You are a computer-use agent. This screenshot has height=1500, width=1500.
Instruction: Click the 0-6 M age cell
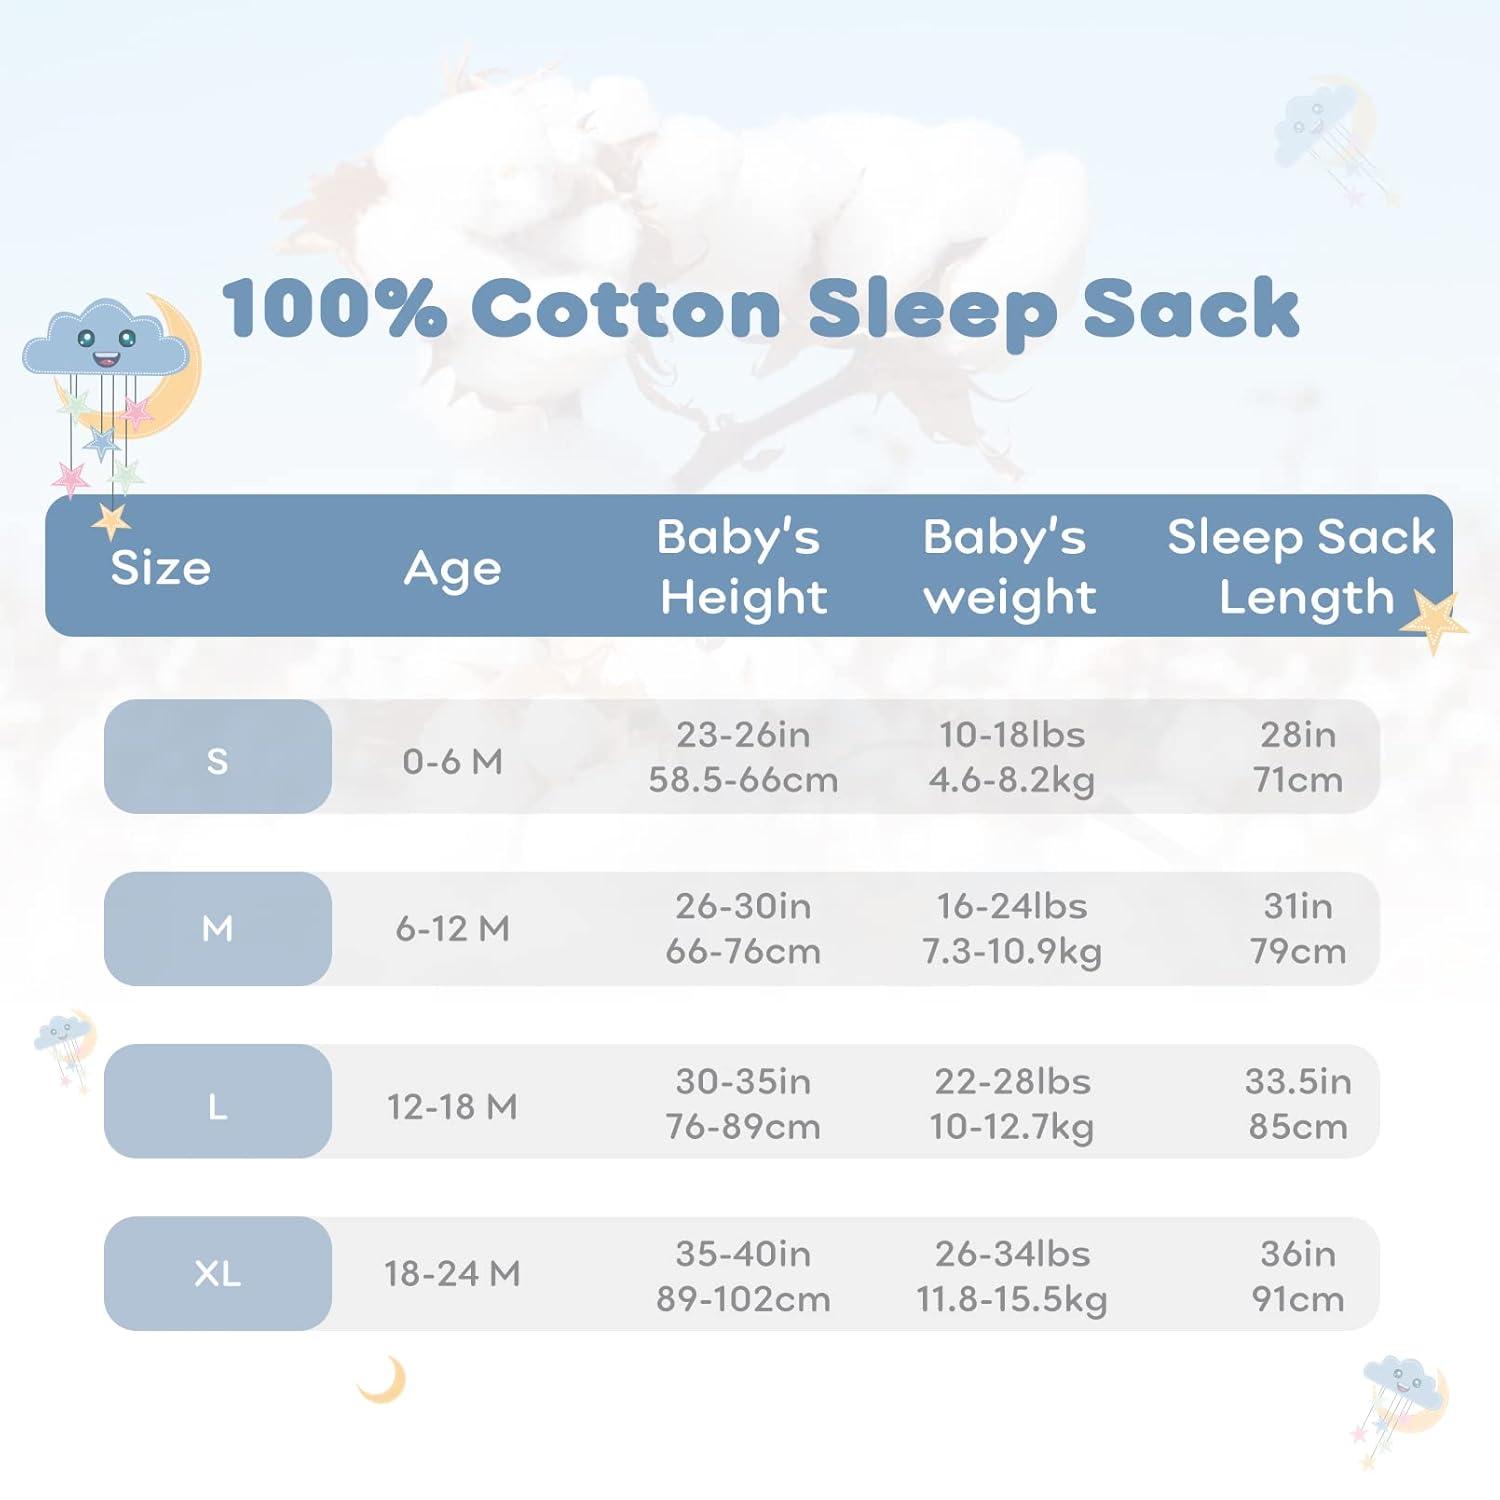(452, 762)
